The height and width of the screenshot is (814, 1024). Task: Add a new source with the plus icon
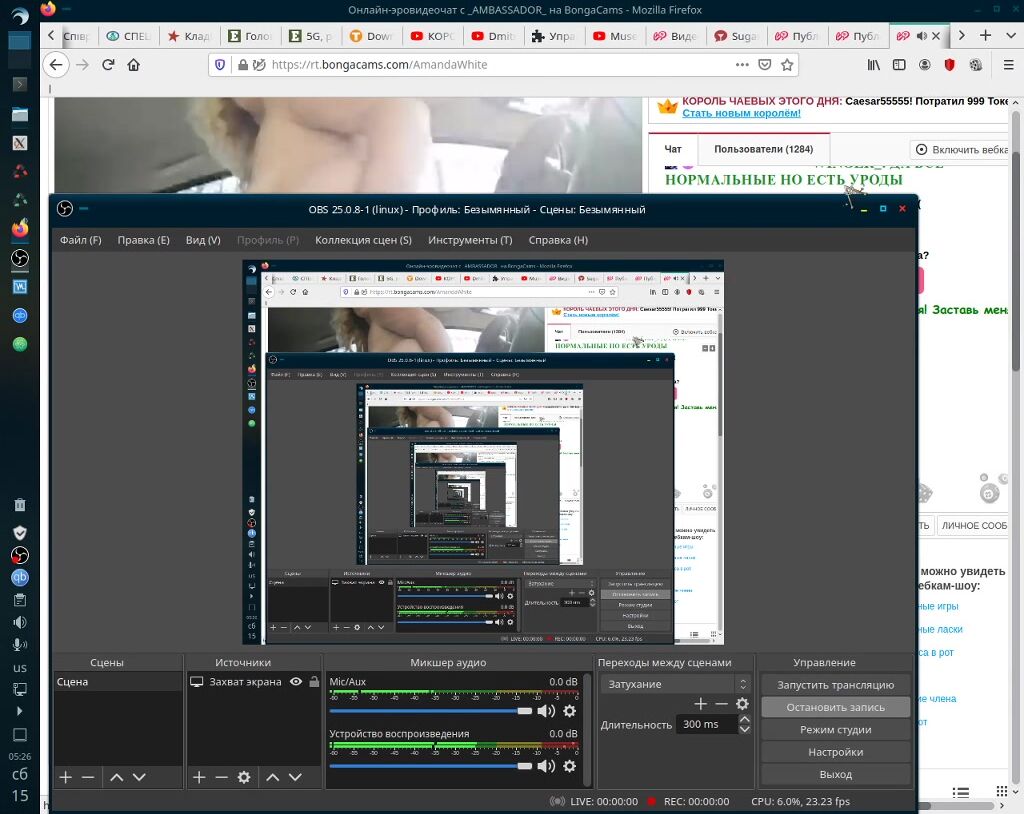199,777
